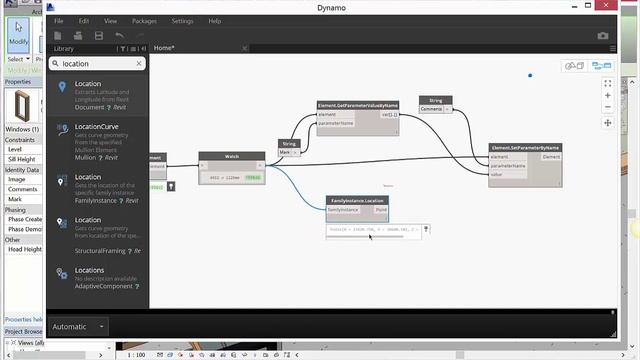Select Location Document Revit search result

point(97,95)
